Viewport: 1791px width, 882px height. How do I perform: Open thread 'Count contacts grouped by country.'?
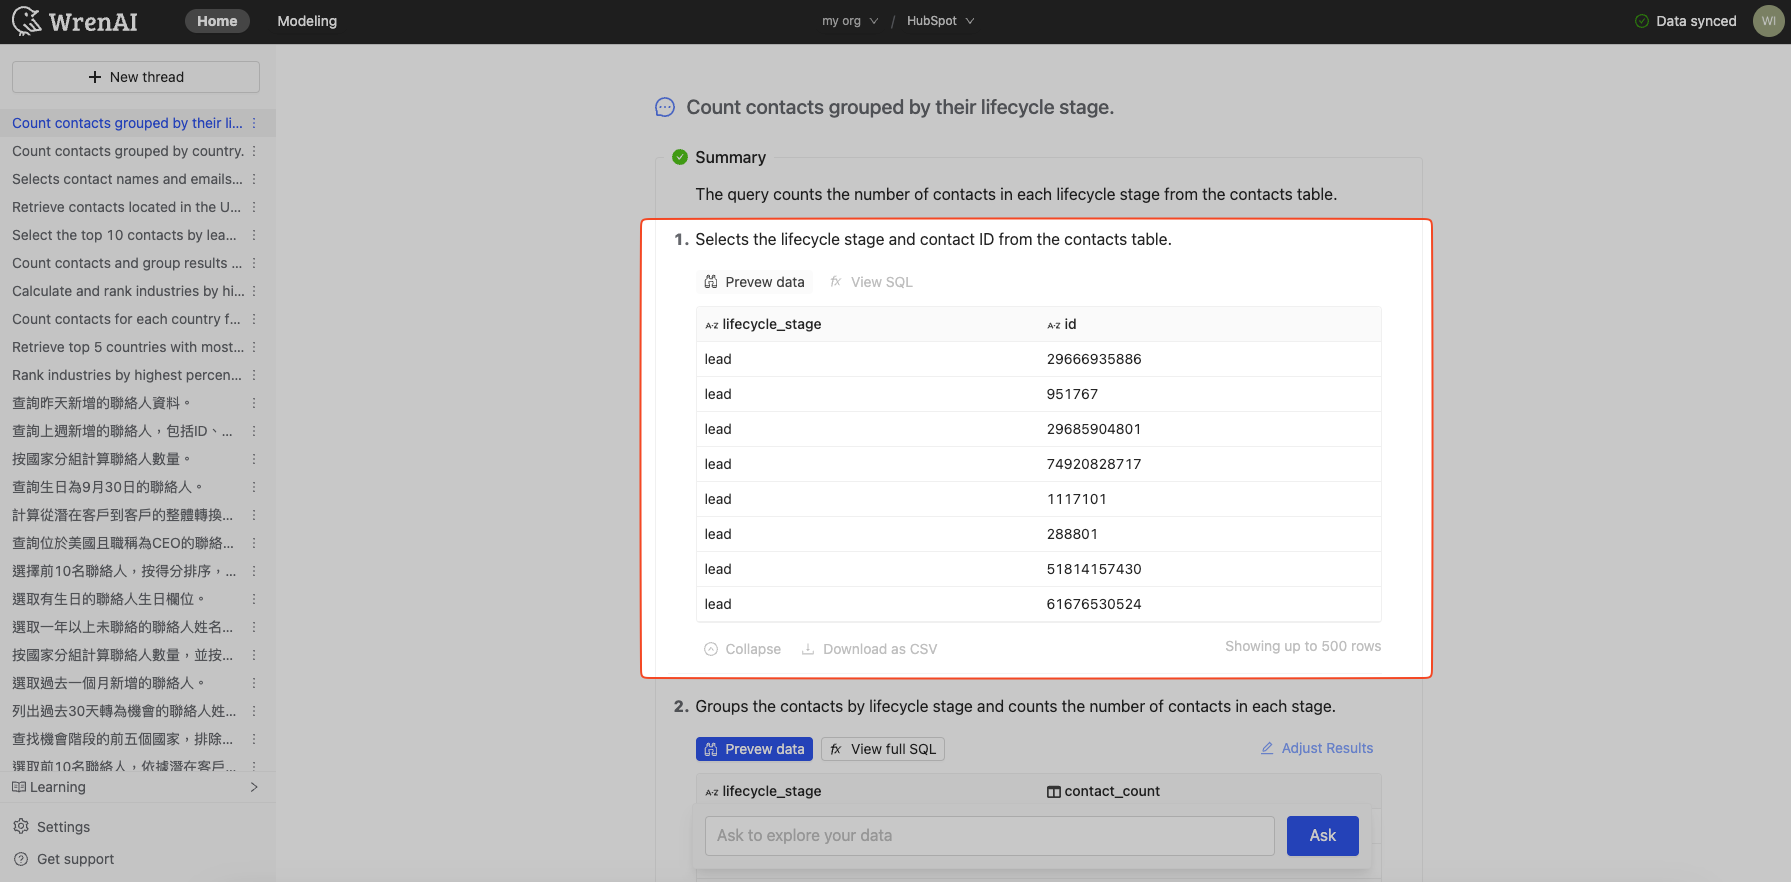(128, 151)
